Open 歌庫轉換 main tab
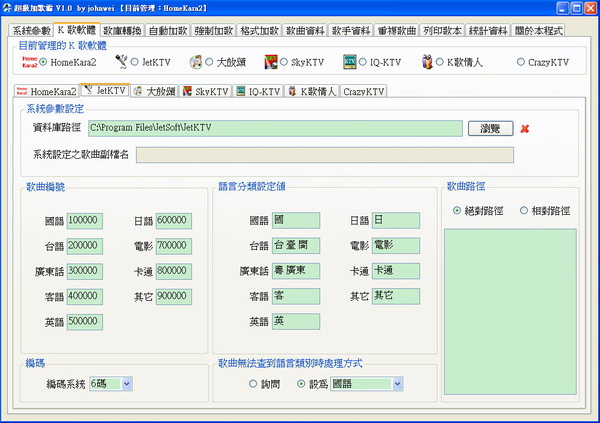Image resolution: width=600 pixels, height=423 pixels. (122, 31)
